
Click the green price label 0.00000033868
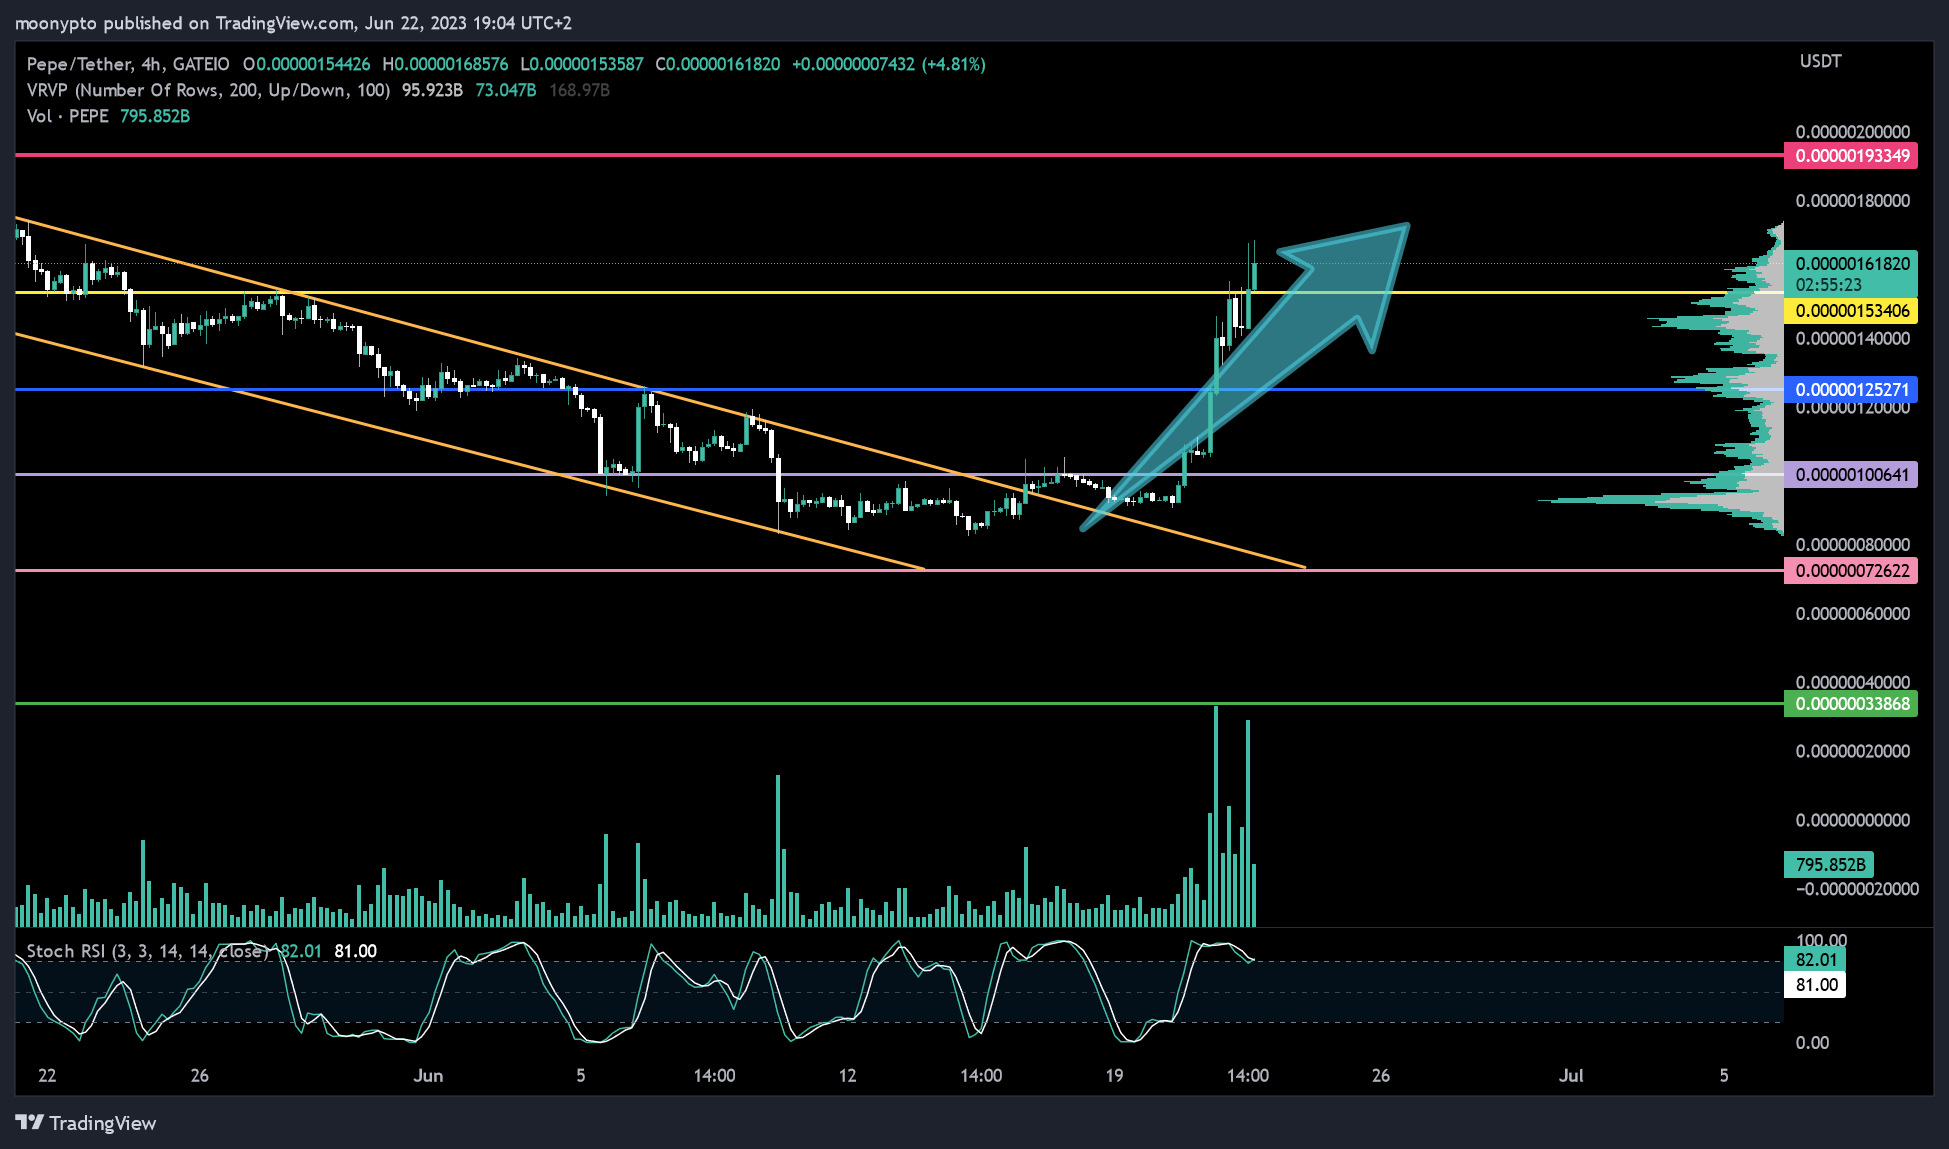tap(1851, 704)
